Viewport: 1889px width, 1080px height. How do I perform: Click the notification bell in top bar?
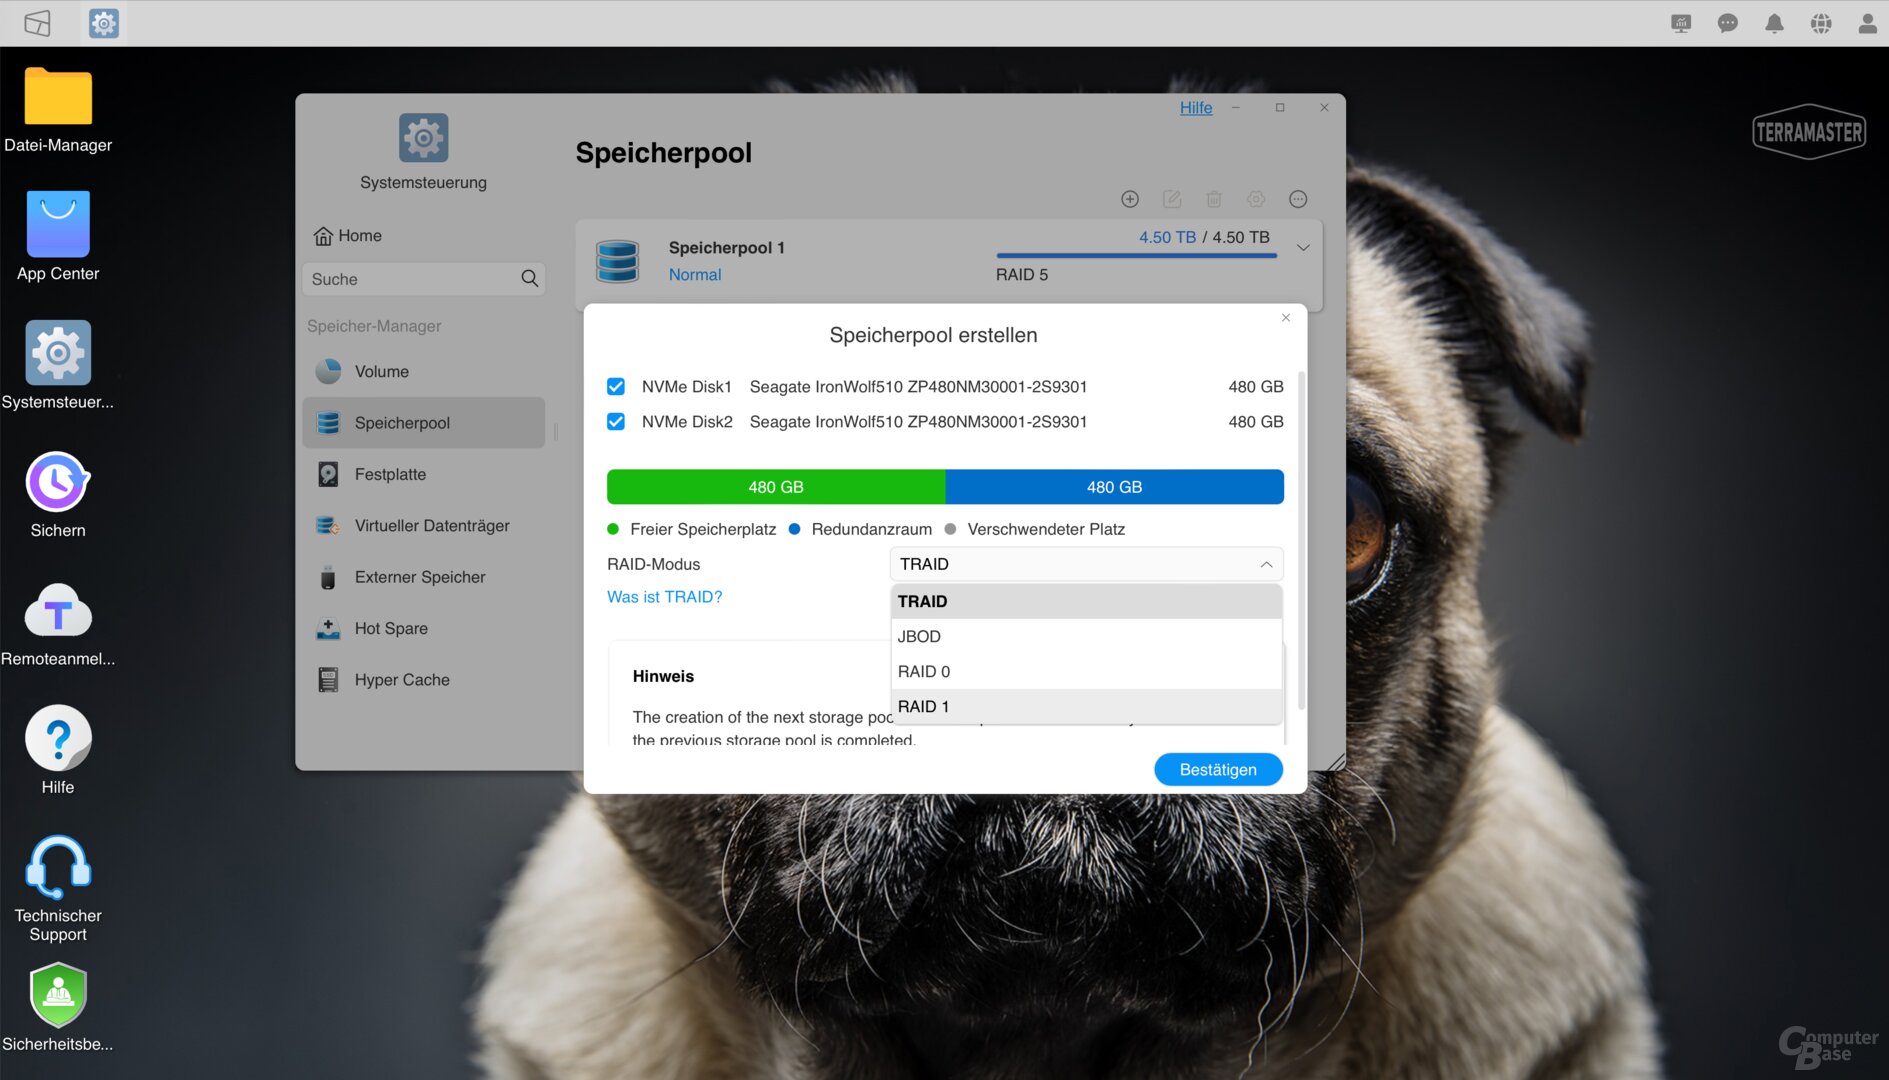[1774, 23]
